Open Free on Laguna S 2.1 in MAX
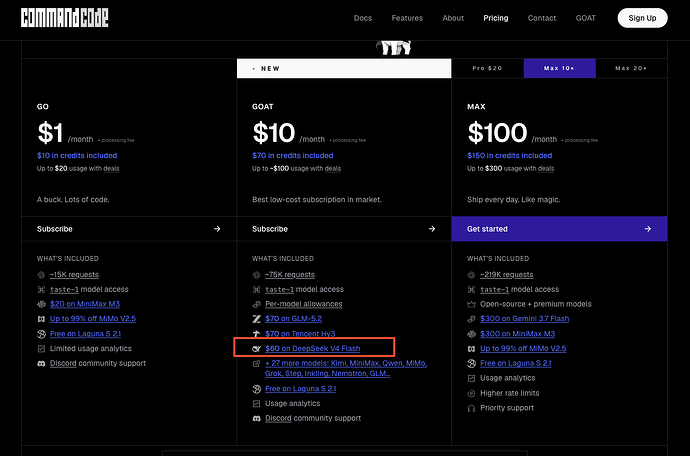 click(516, 364)
